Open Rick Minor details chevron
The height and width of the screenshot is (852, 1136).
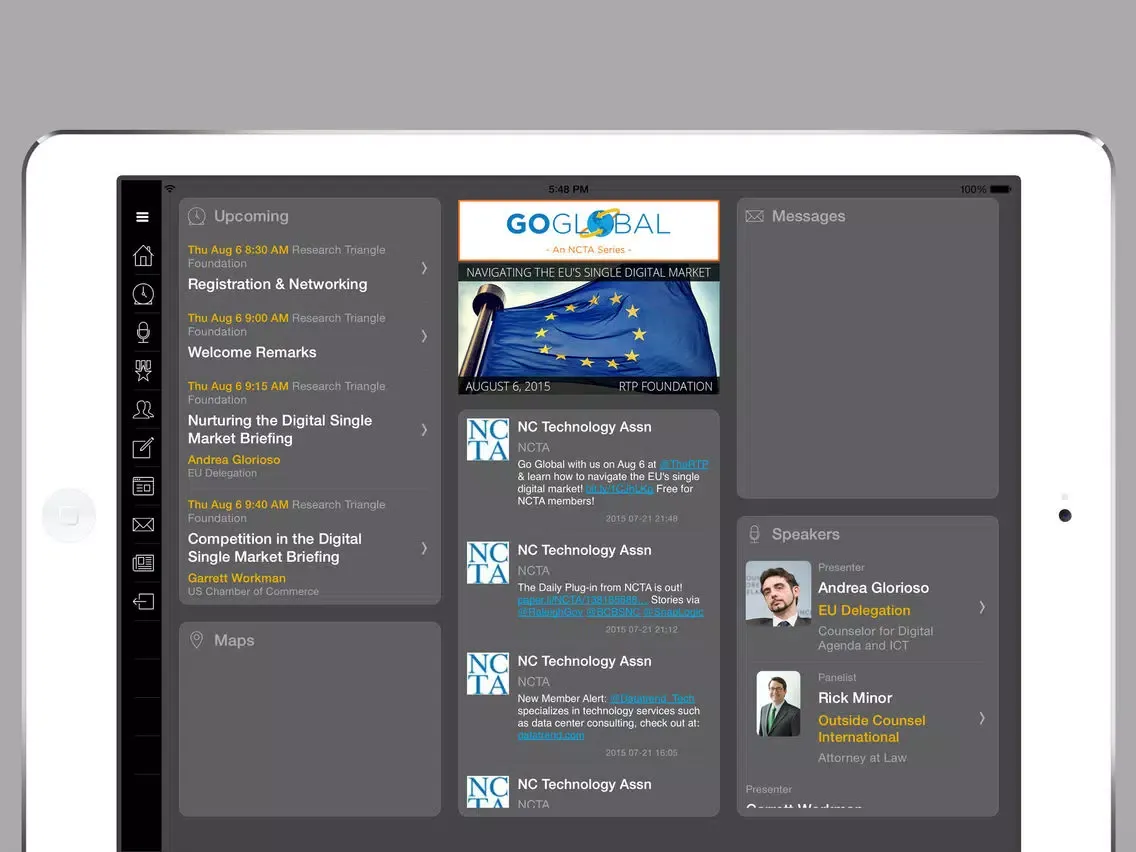point(982,718)
